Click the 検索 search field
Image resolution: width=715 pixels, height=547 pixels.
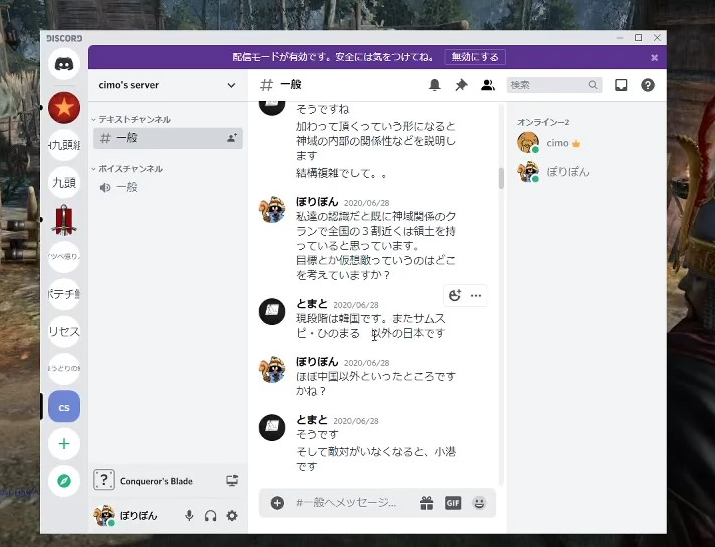tap(554, 85)
